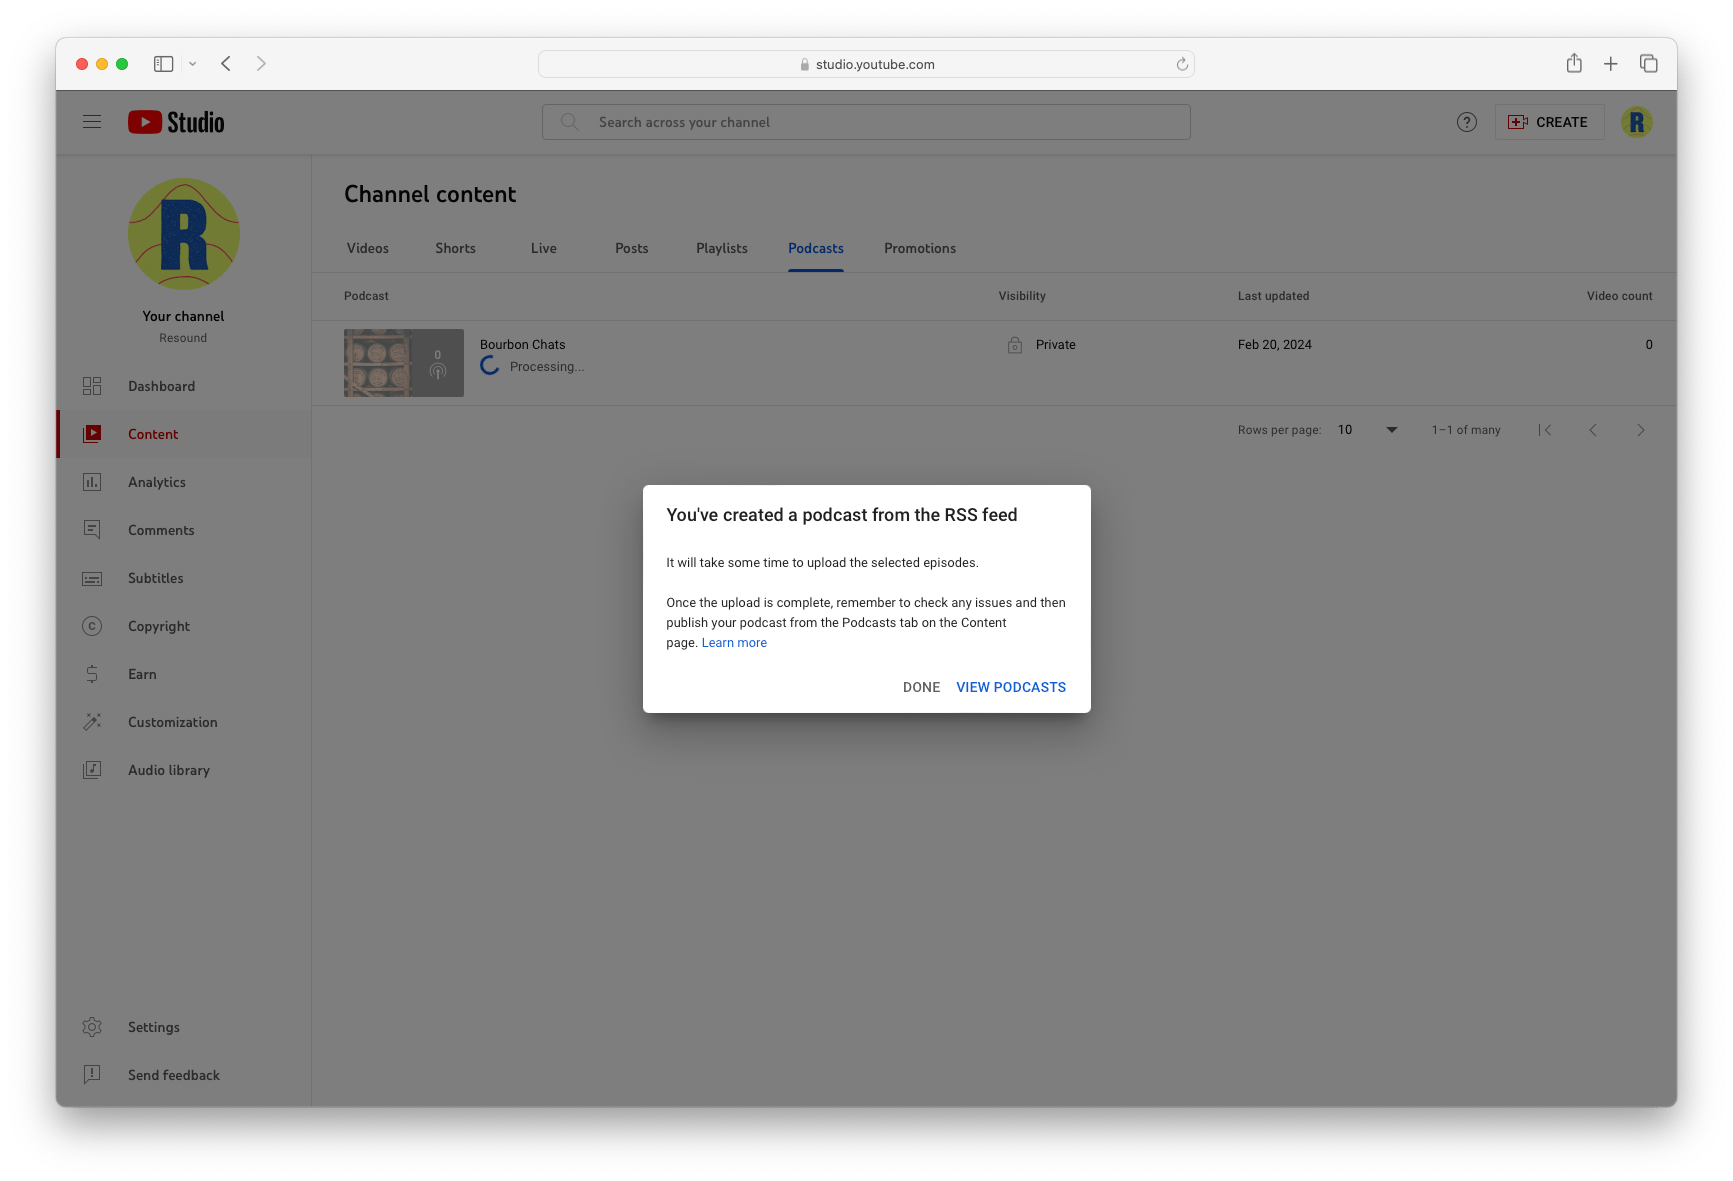Click the Bourbon Chats podcast title
The width and height of the screenshot is (1733, 1181).
[x=523, y=344]
